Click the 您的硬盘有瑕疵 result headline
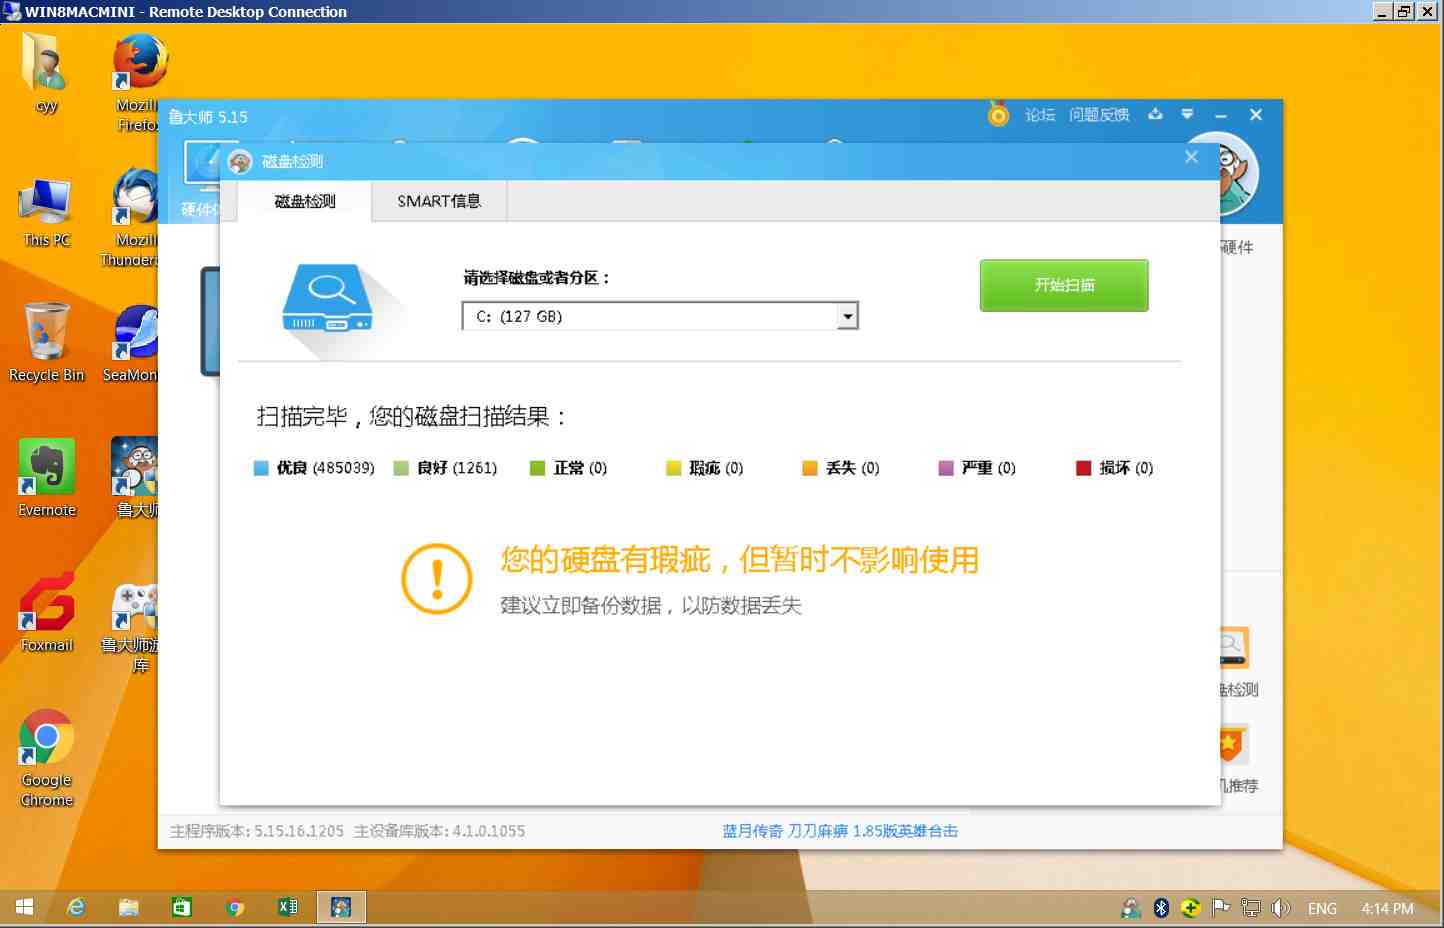Screen dimensions: 1444x928 click(740, 560)
